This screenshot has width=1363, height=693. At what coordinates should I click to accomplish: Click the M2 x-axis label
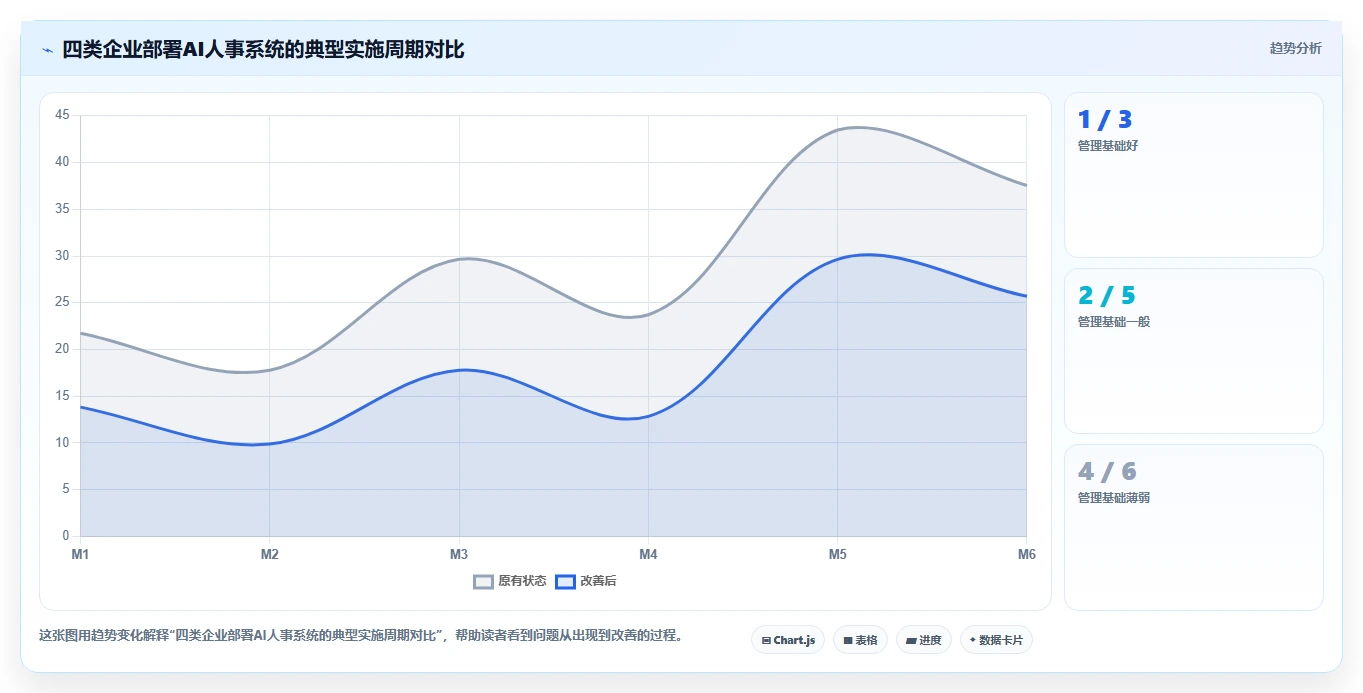[269, 553]
